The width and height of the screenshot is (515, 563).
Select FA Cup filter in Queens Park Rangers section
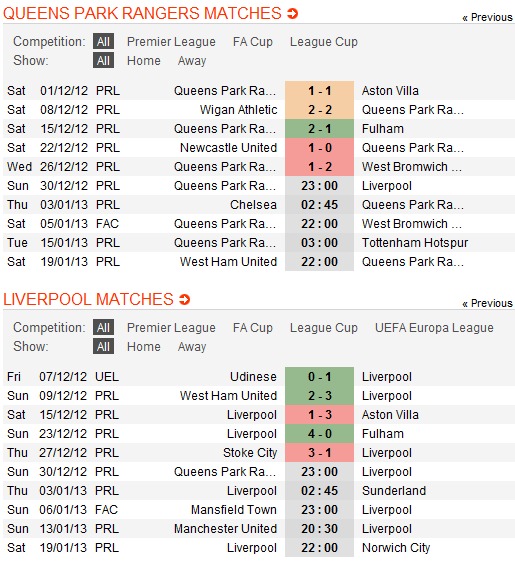253,42
